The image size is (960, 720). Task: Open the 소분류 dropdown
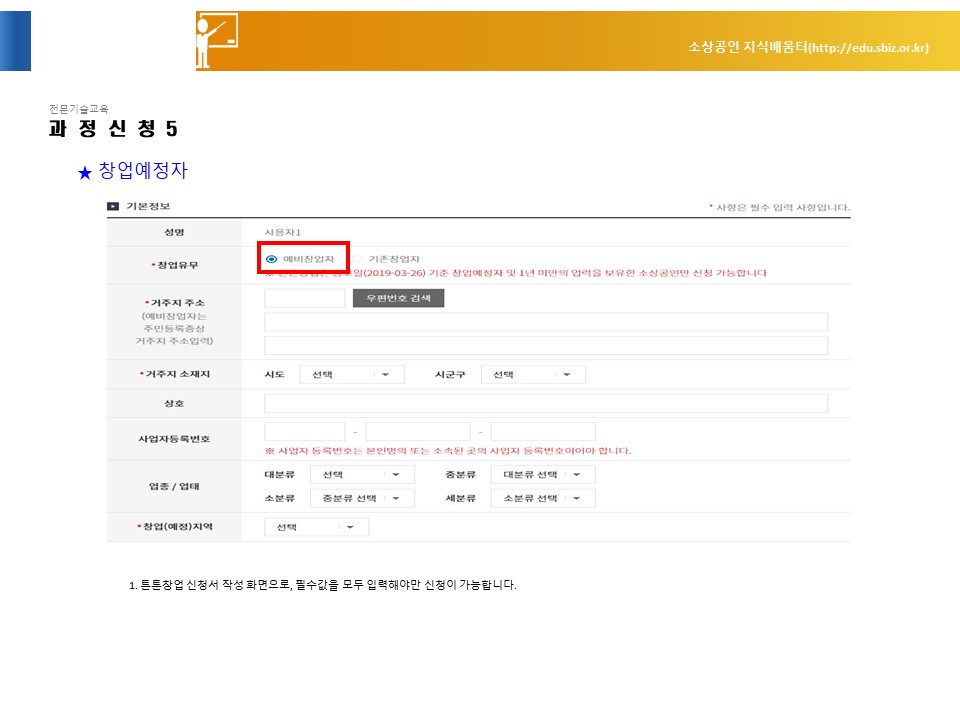362,498
